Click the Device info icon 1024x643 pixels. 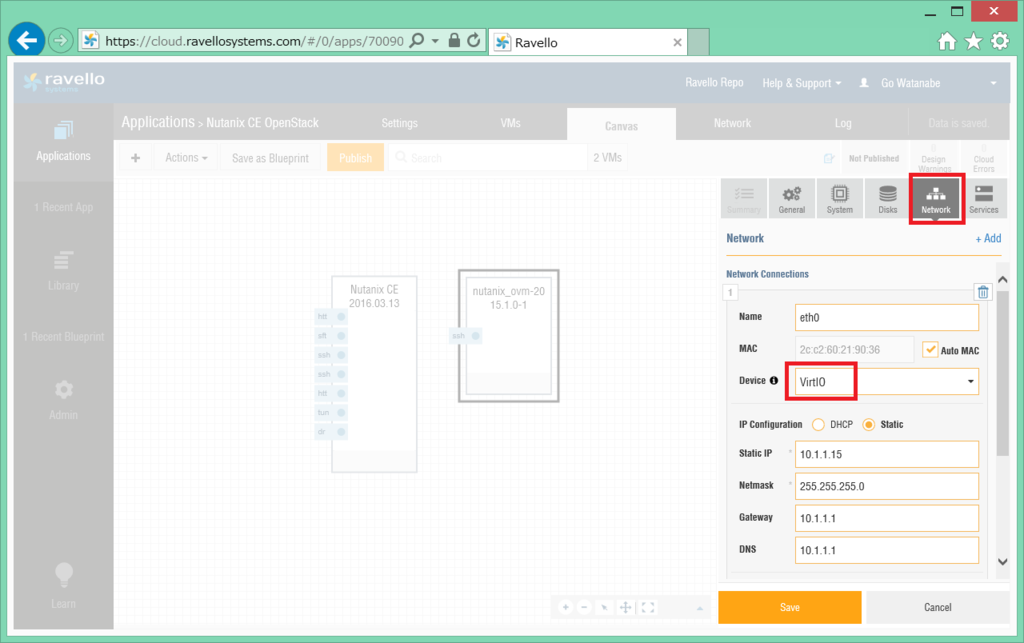pyautogui.click(x=774, y=381)
